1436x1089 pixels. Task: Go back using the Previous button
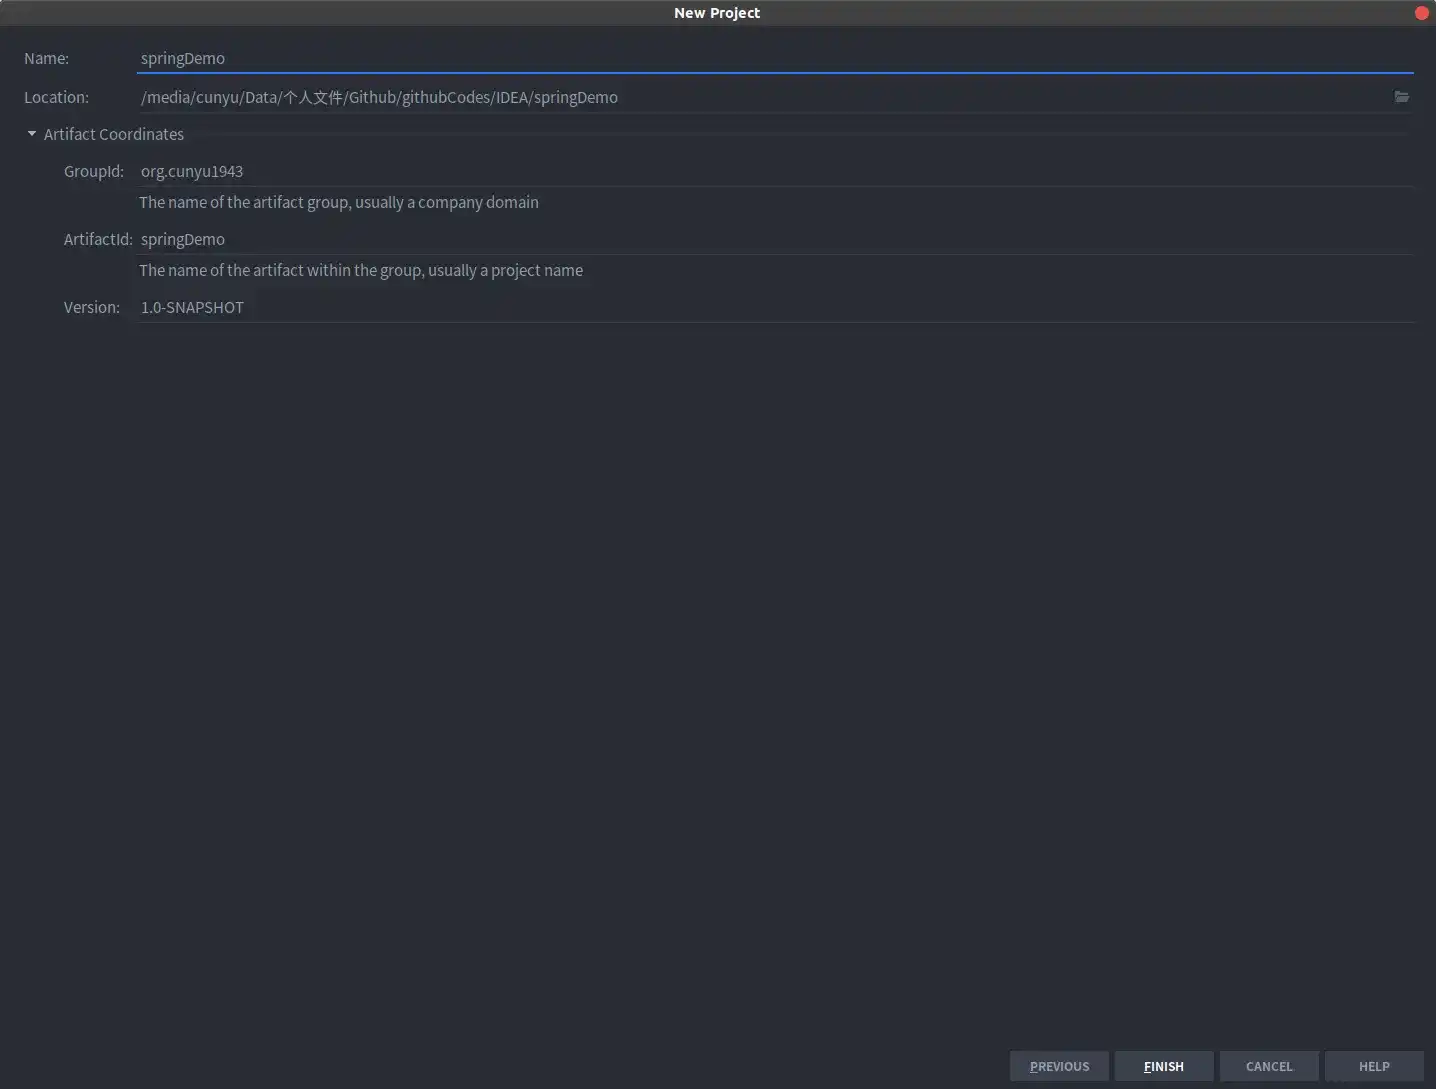coord(1059,1066)
